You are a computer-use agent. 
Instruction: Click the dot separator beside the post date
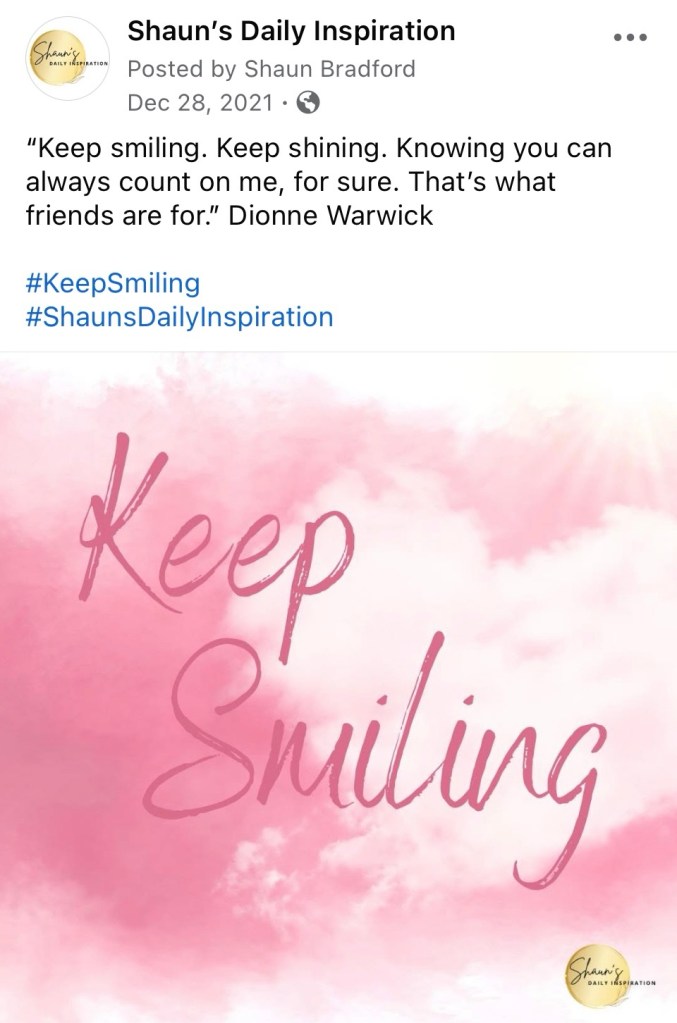[284, 103]
